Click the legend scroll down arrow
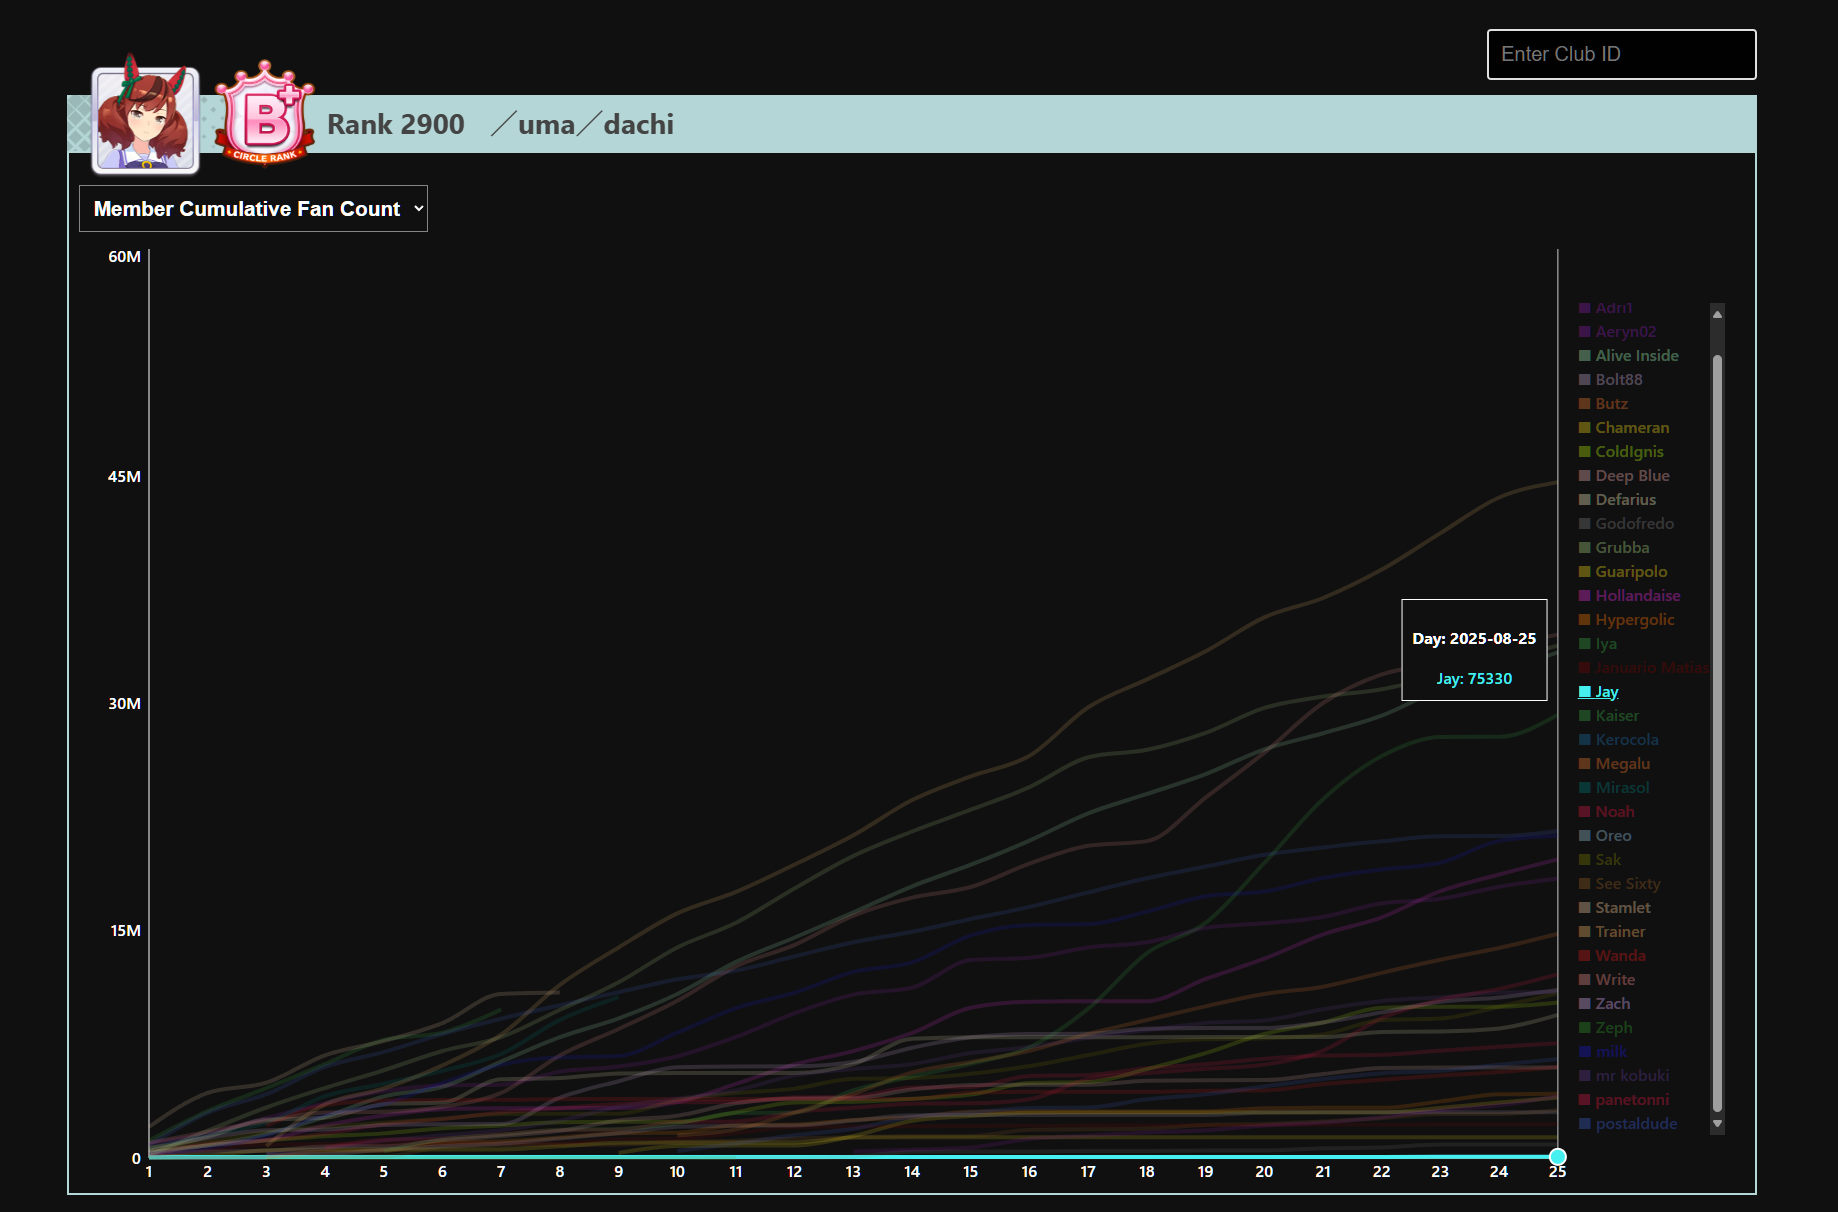The width and height of the screenshot is (1838, 1212). 1717,1123
